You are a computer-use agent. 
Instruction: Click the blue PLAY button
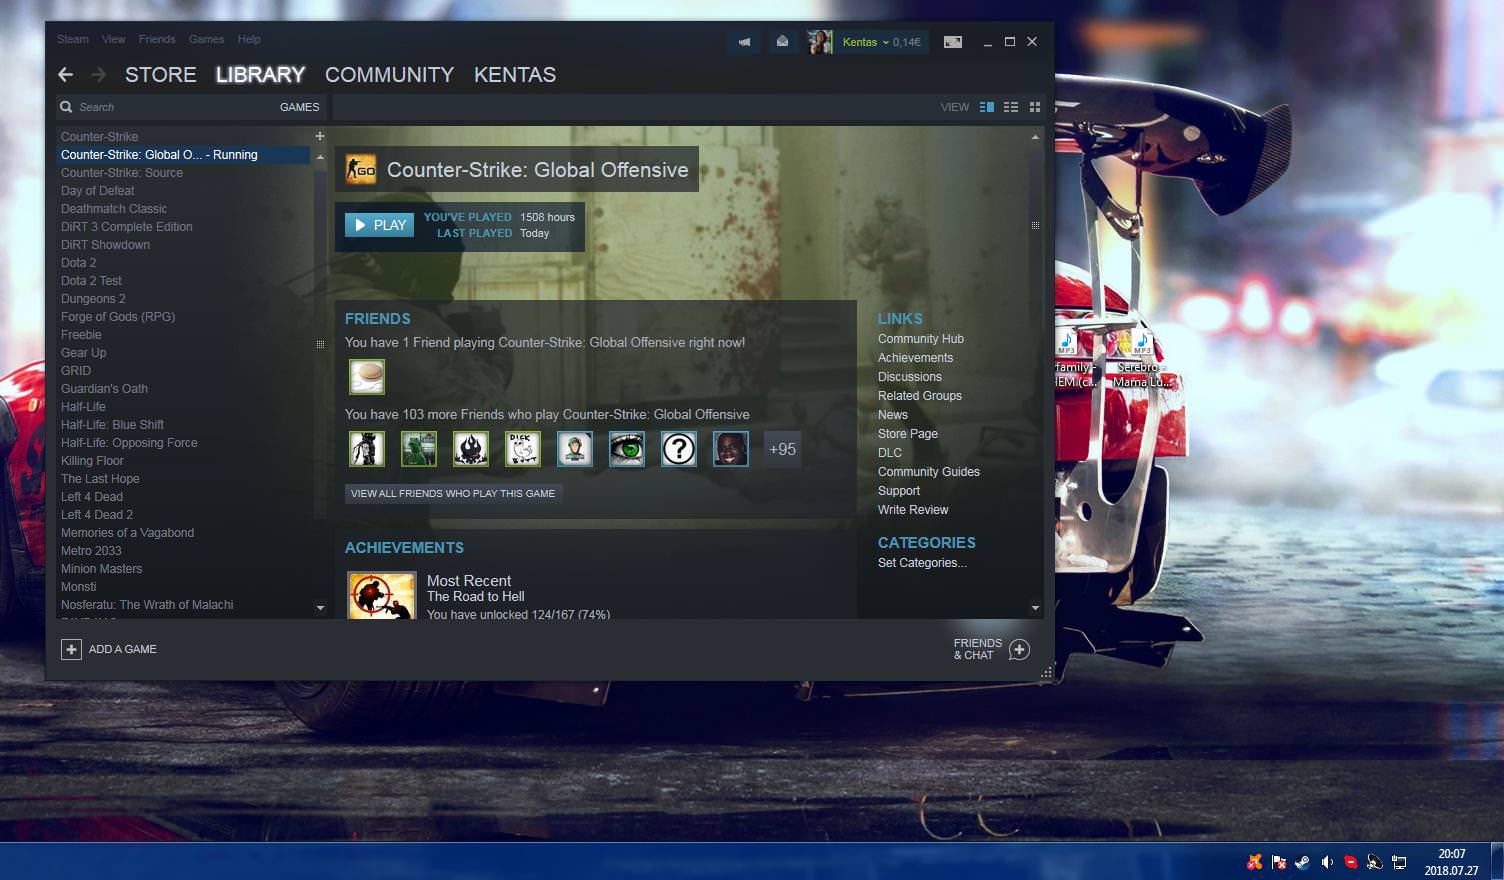tap(379, 225)
